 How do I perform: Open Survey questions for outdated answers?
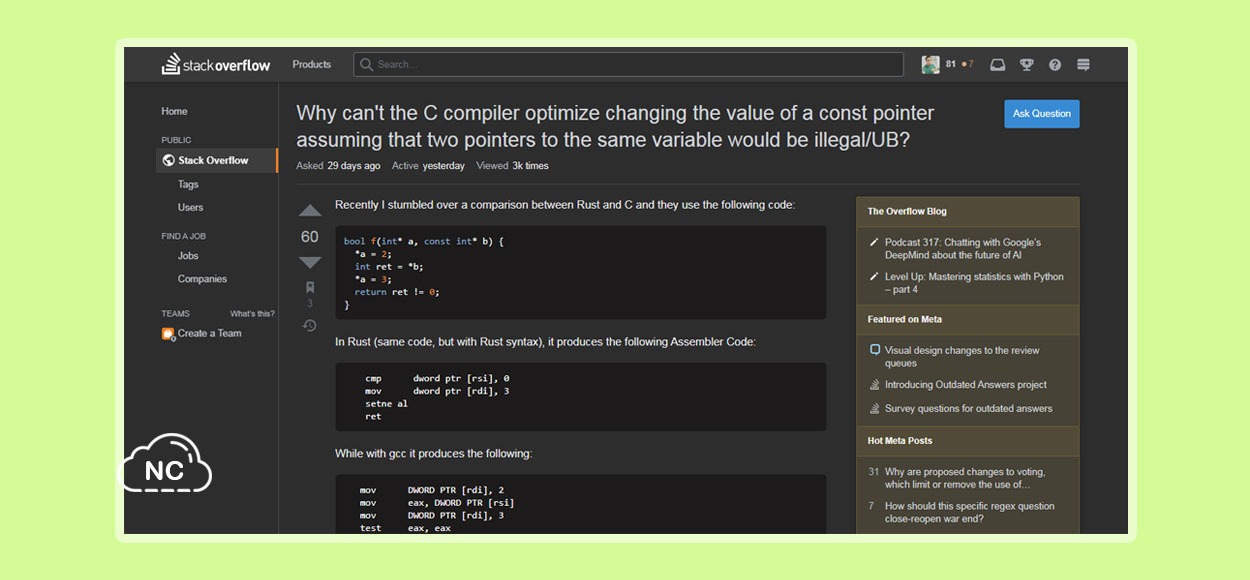(x=969, y=408)
